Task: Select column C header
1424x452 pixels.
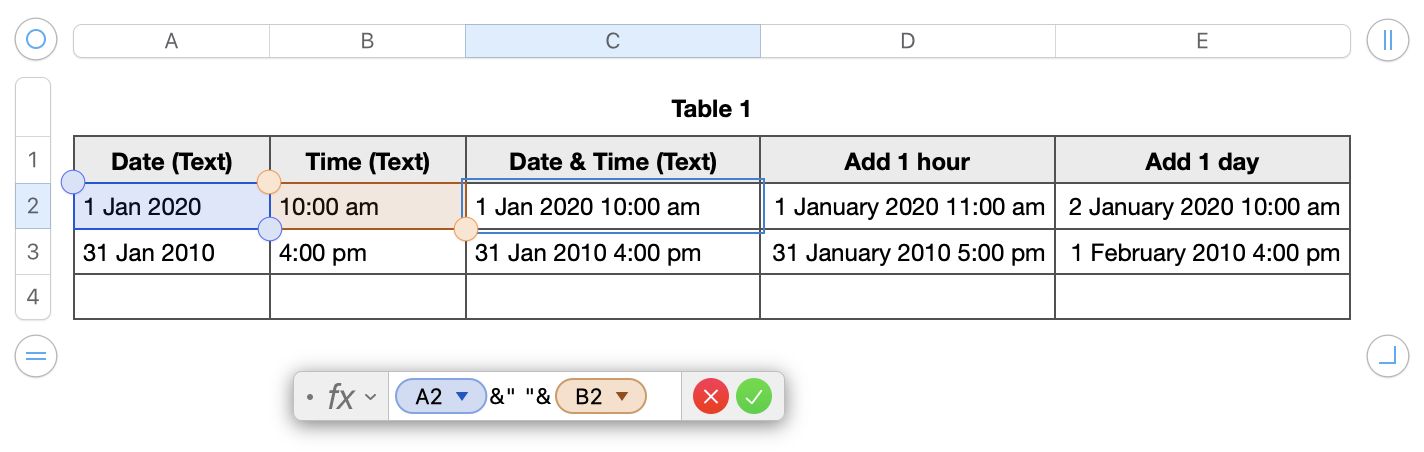Action: (x=612, y=41)
